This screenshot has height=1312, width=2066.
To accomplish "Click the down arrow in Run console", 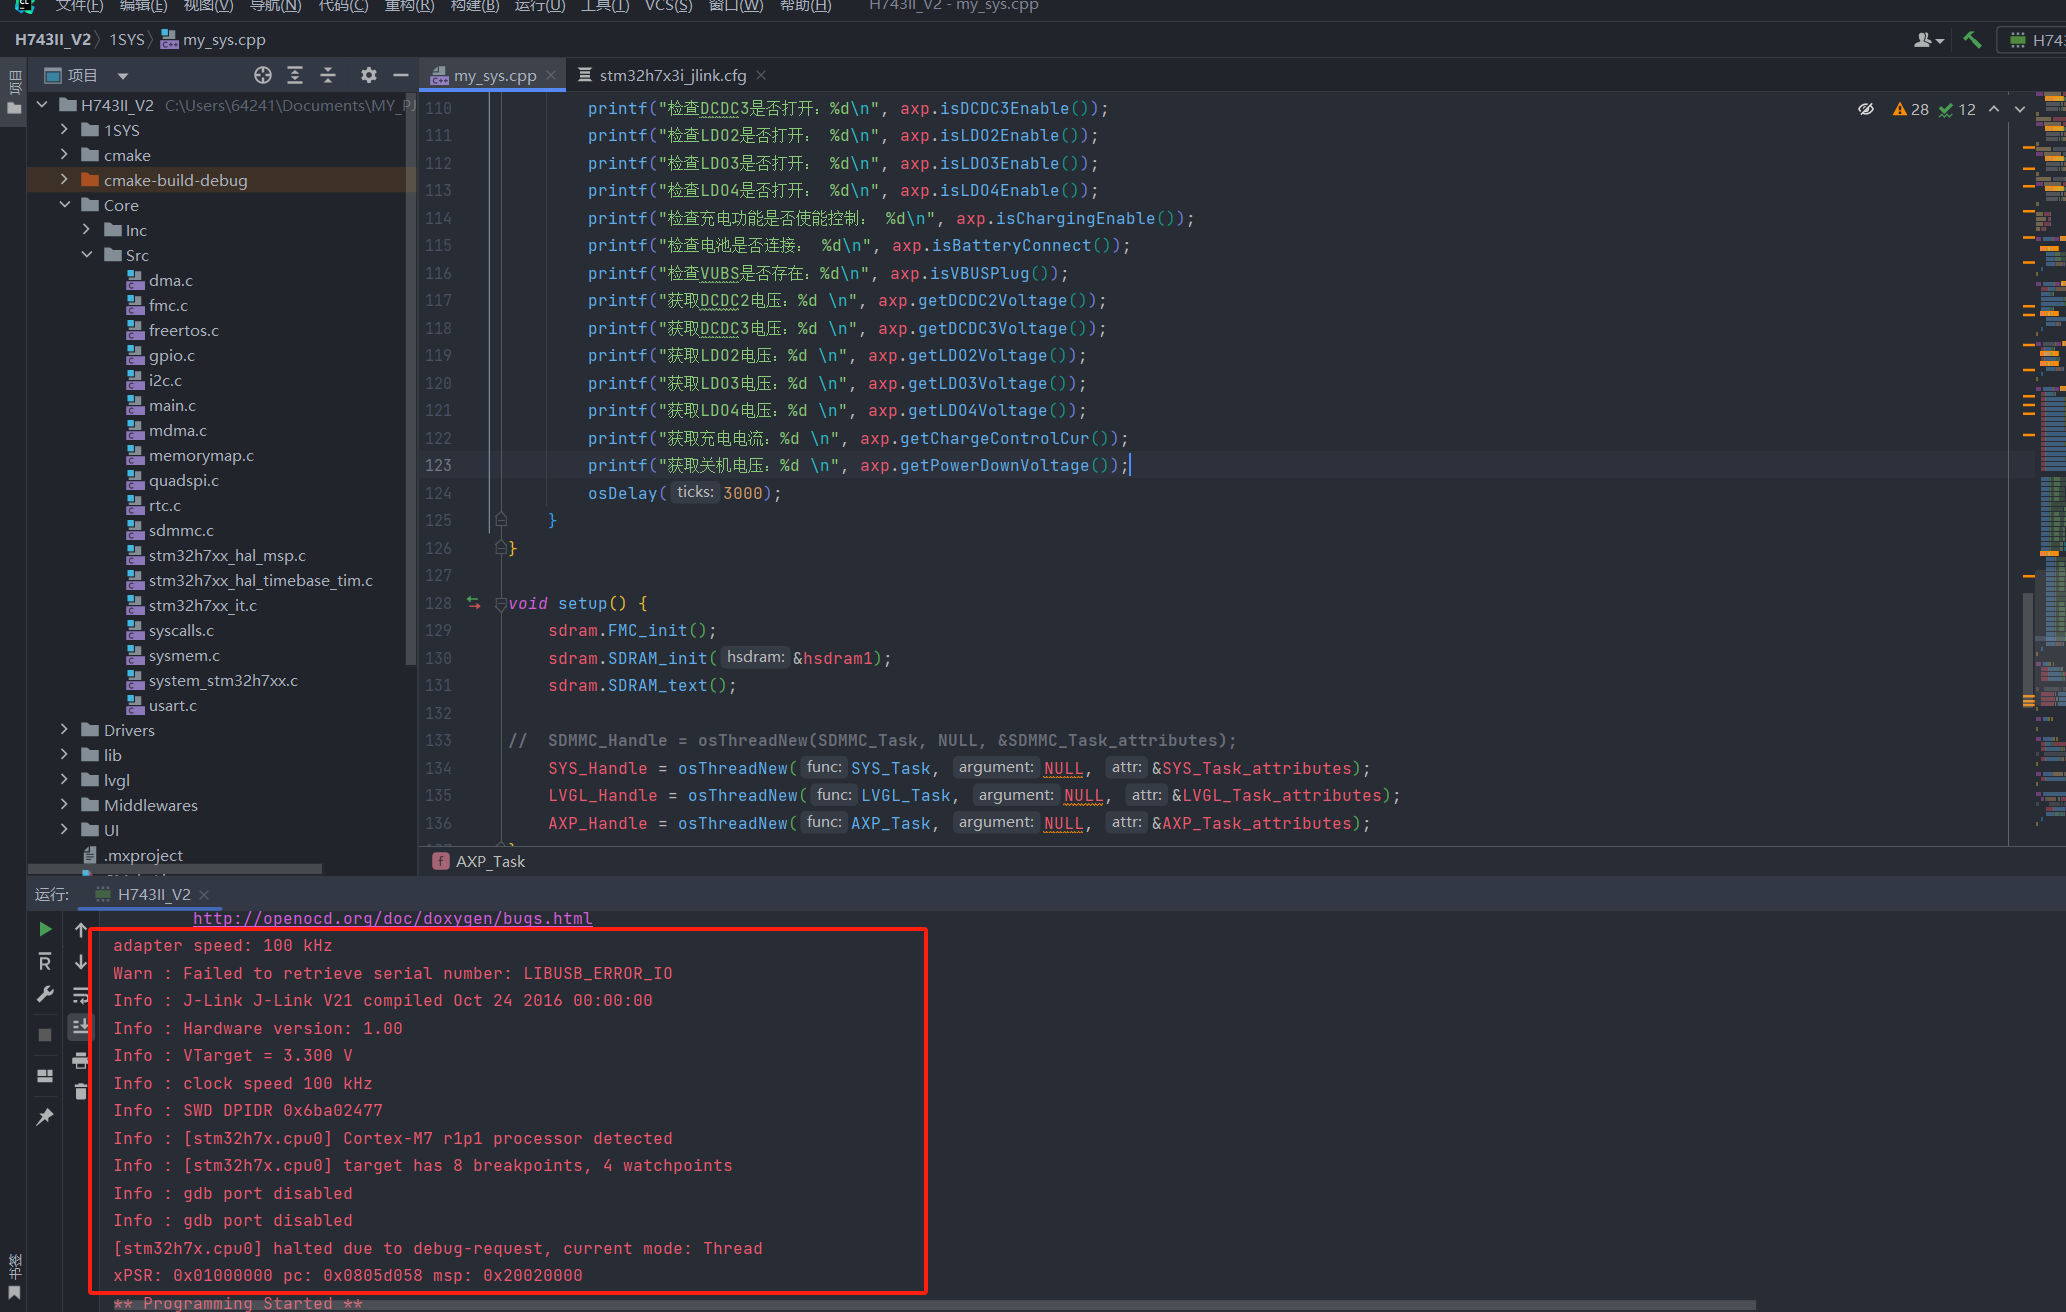I will (81, 962).
